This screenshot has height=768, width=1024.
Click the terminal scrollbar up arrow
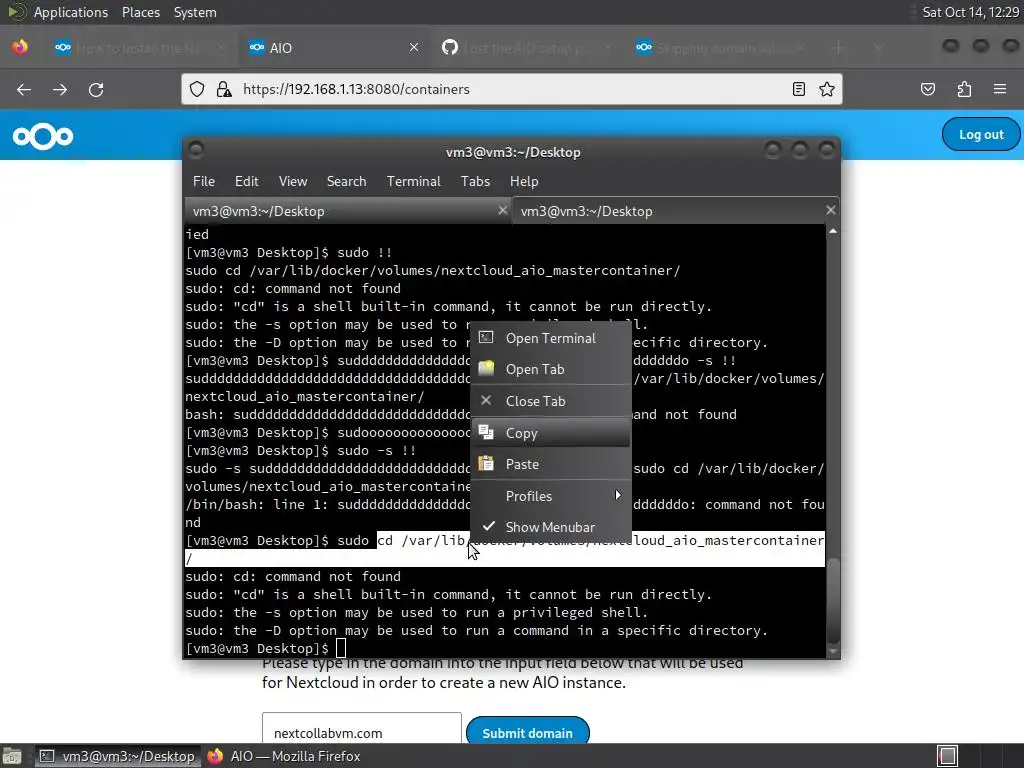coord(833,231)
